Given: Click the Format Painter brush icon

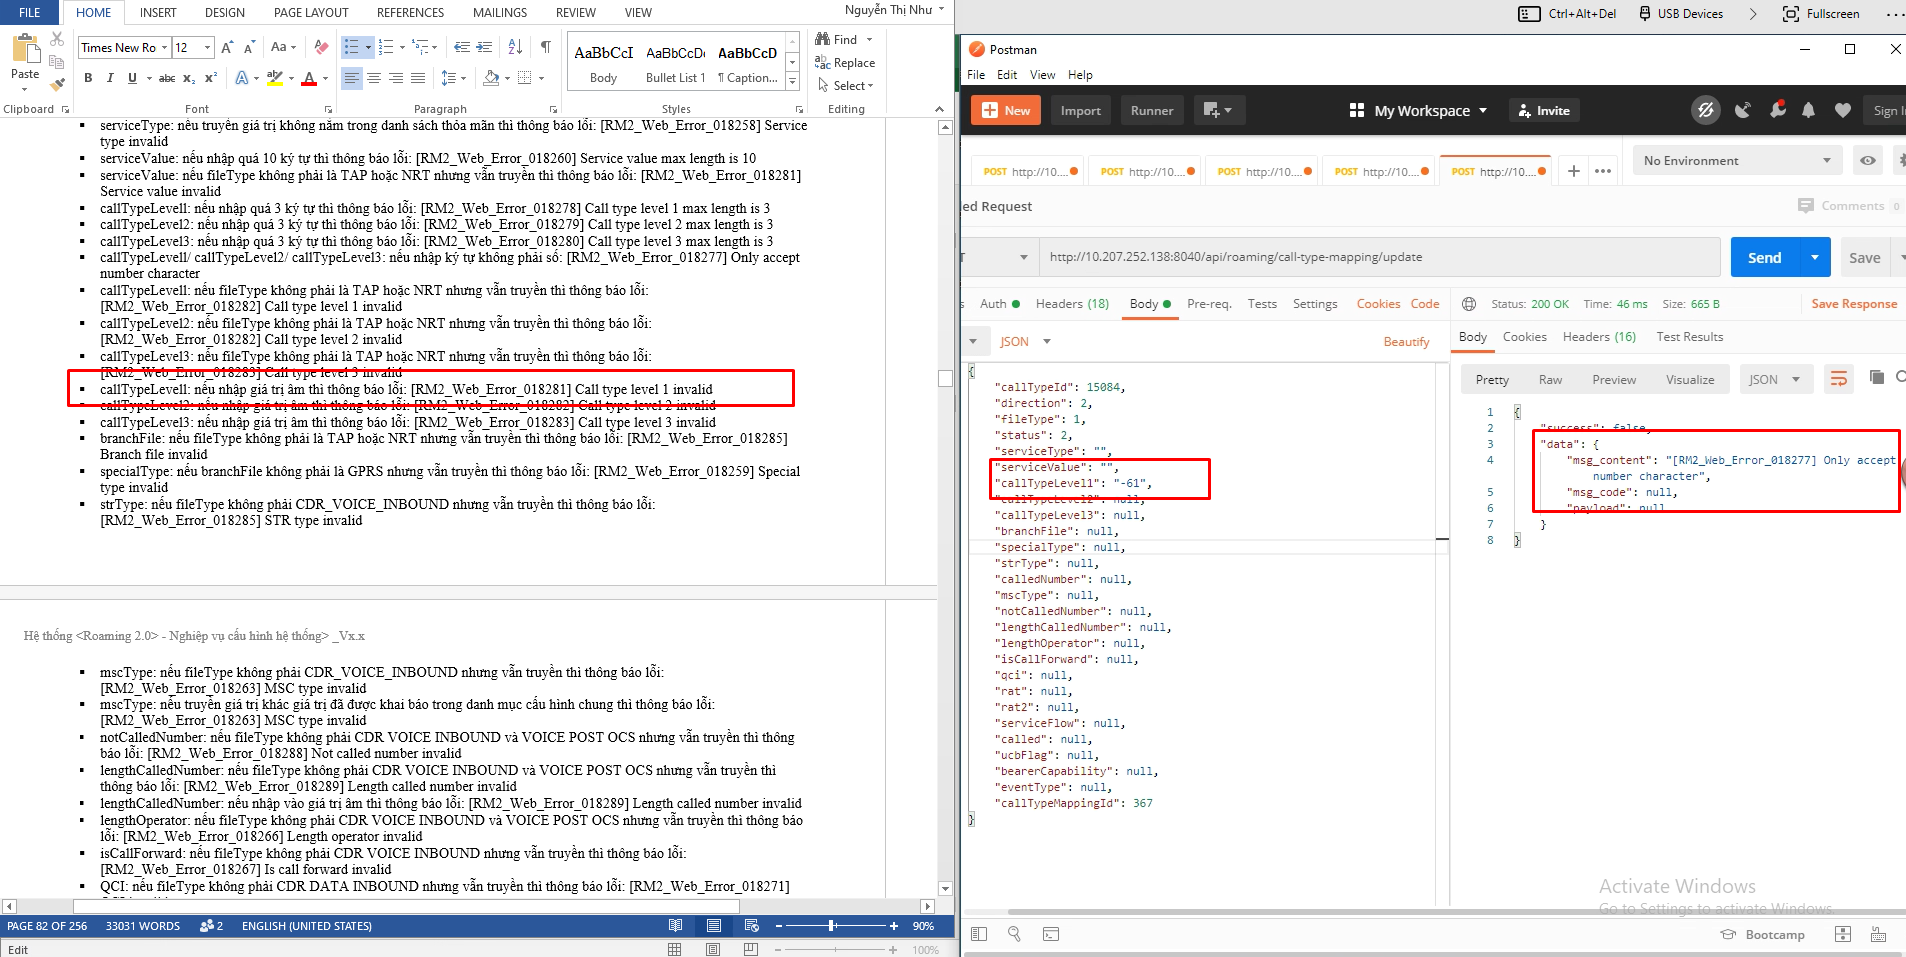Looking at the screenshot, I should (57, 84).
